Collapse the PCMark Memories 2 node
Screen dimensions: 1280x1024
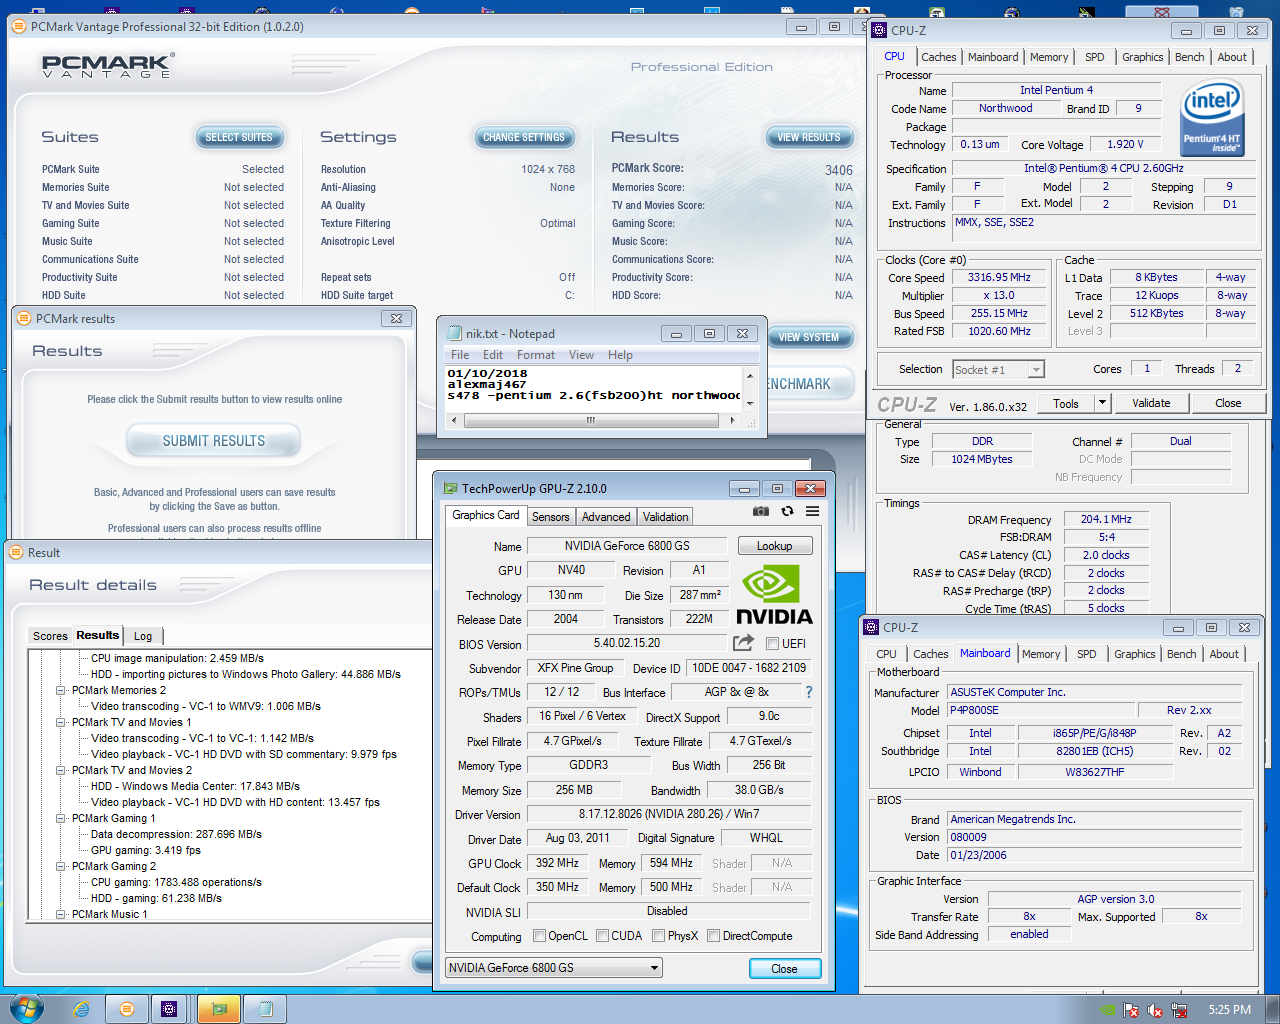click(61, 690)
